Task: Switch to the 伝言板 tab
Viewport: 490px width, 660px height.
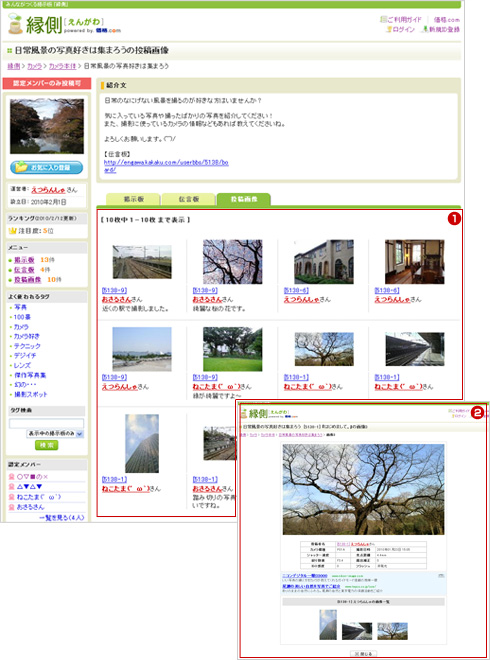Action: 189,200
